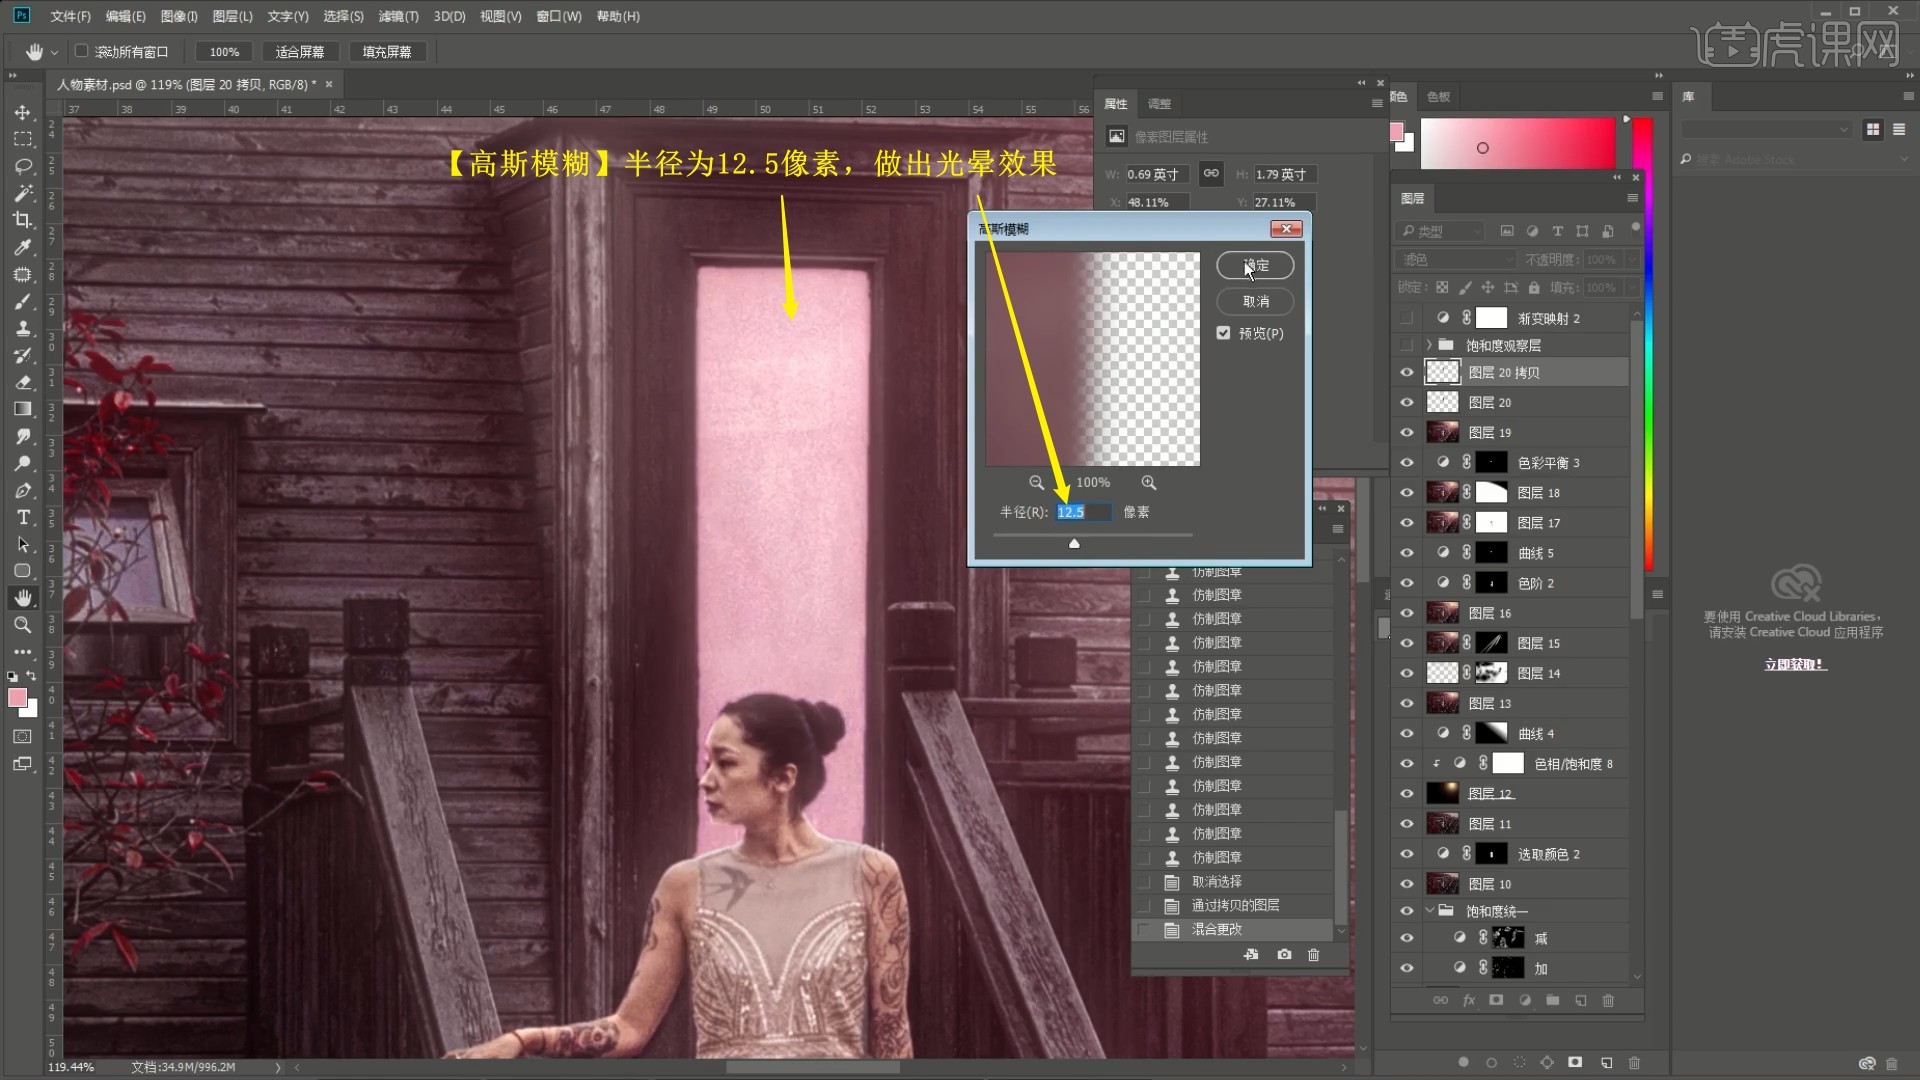Click the 取消 button in blur dialog

coord(1255,301)
